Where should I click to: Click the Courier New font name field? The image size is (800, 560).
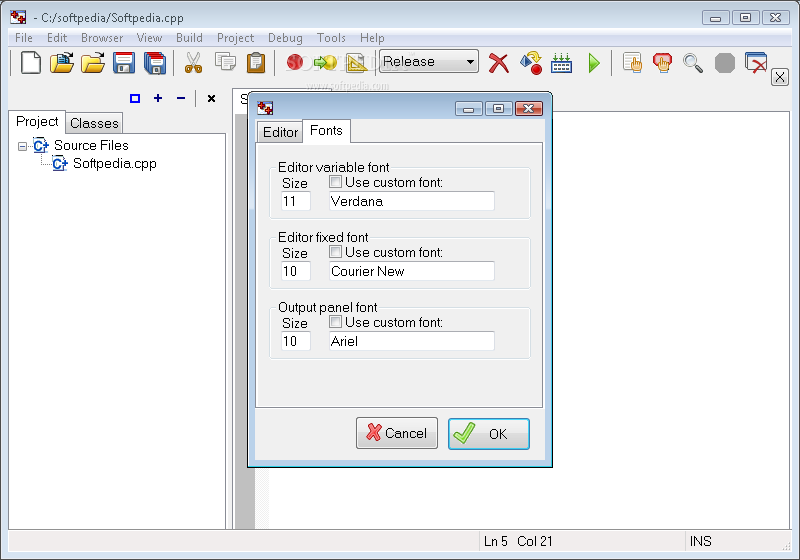(x=412, y=271)
